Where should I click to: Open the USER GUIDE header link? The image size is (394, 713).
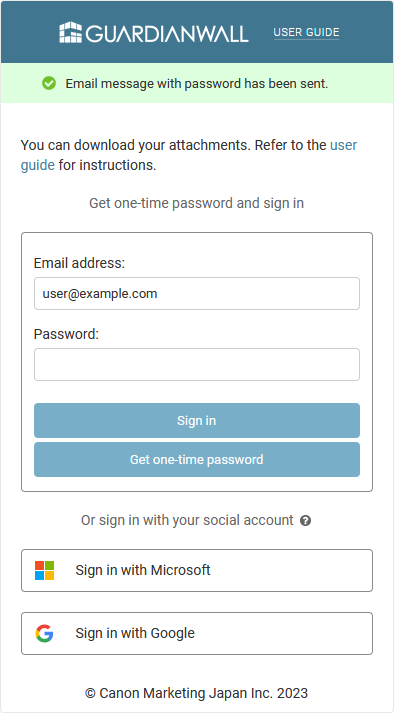coord(306,32)
